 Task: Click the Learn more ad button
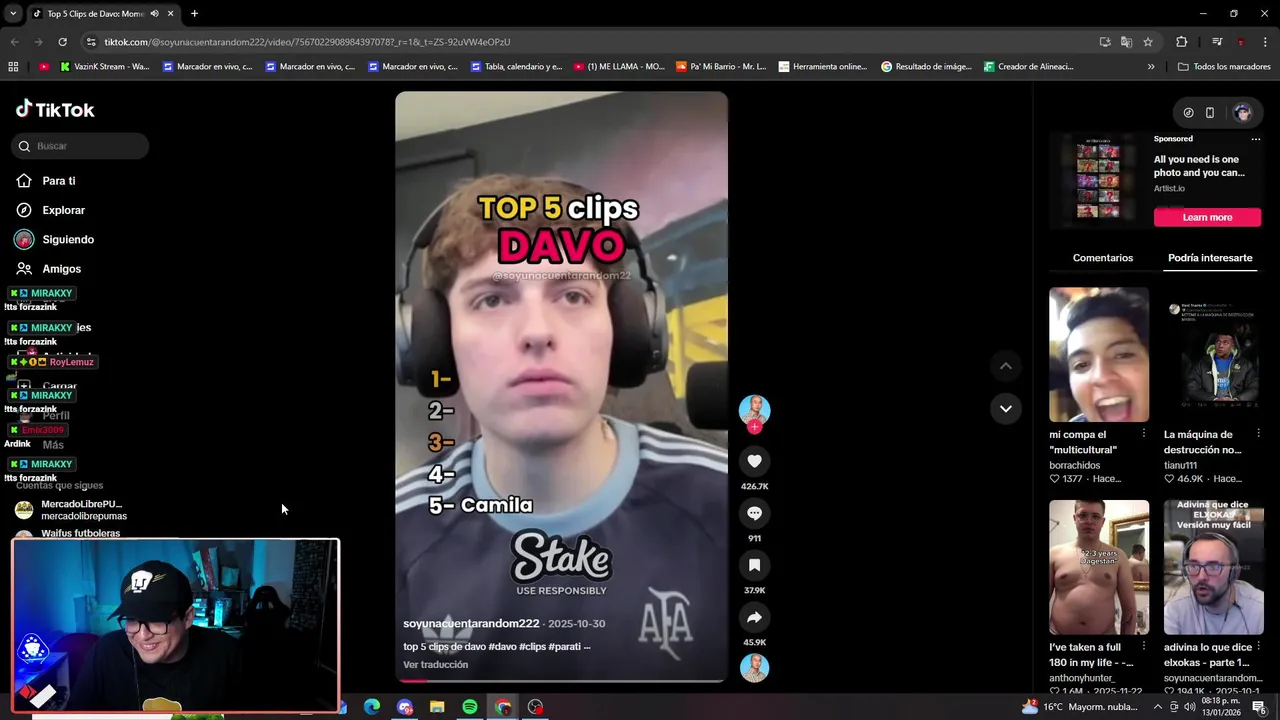pyautogui.click(x=1207, y=217)
